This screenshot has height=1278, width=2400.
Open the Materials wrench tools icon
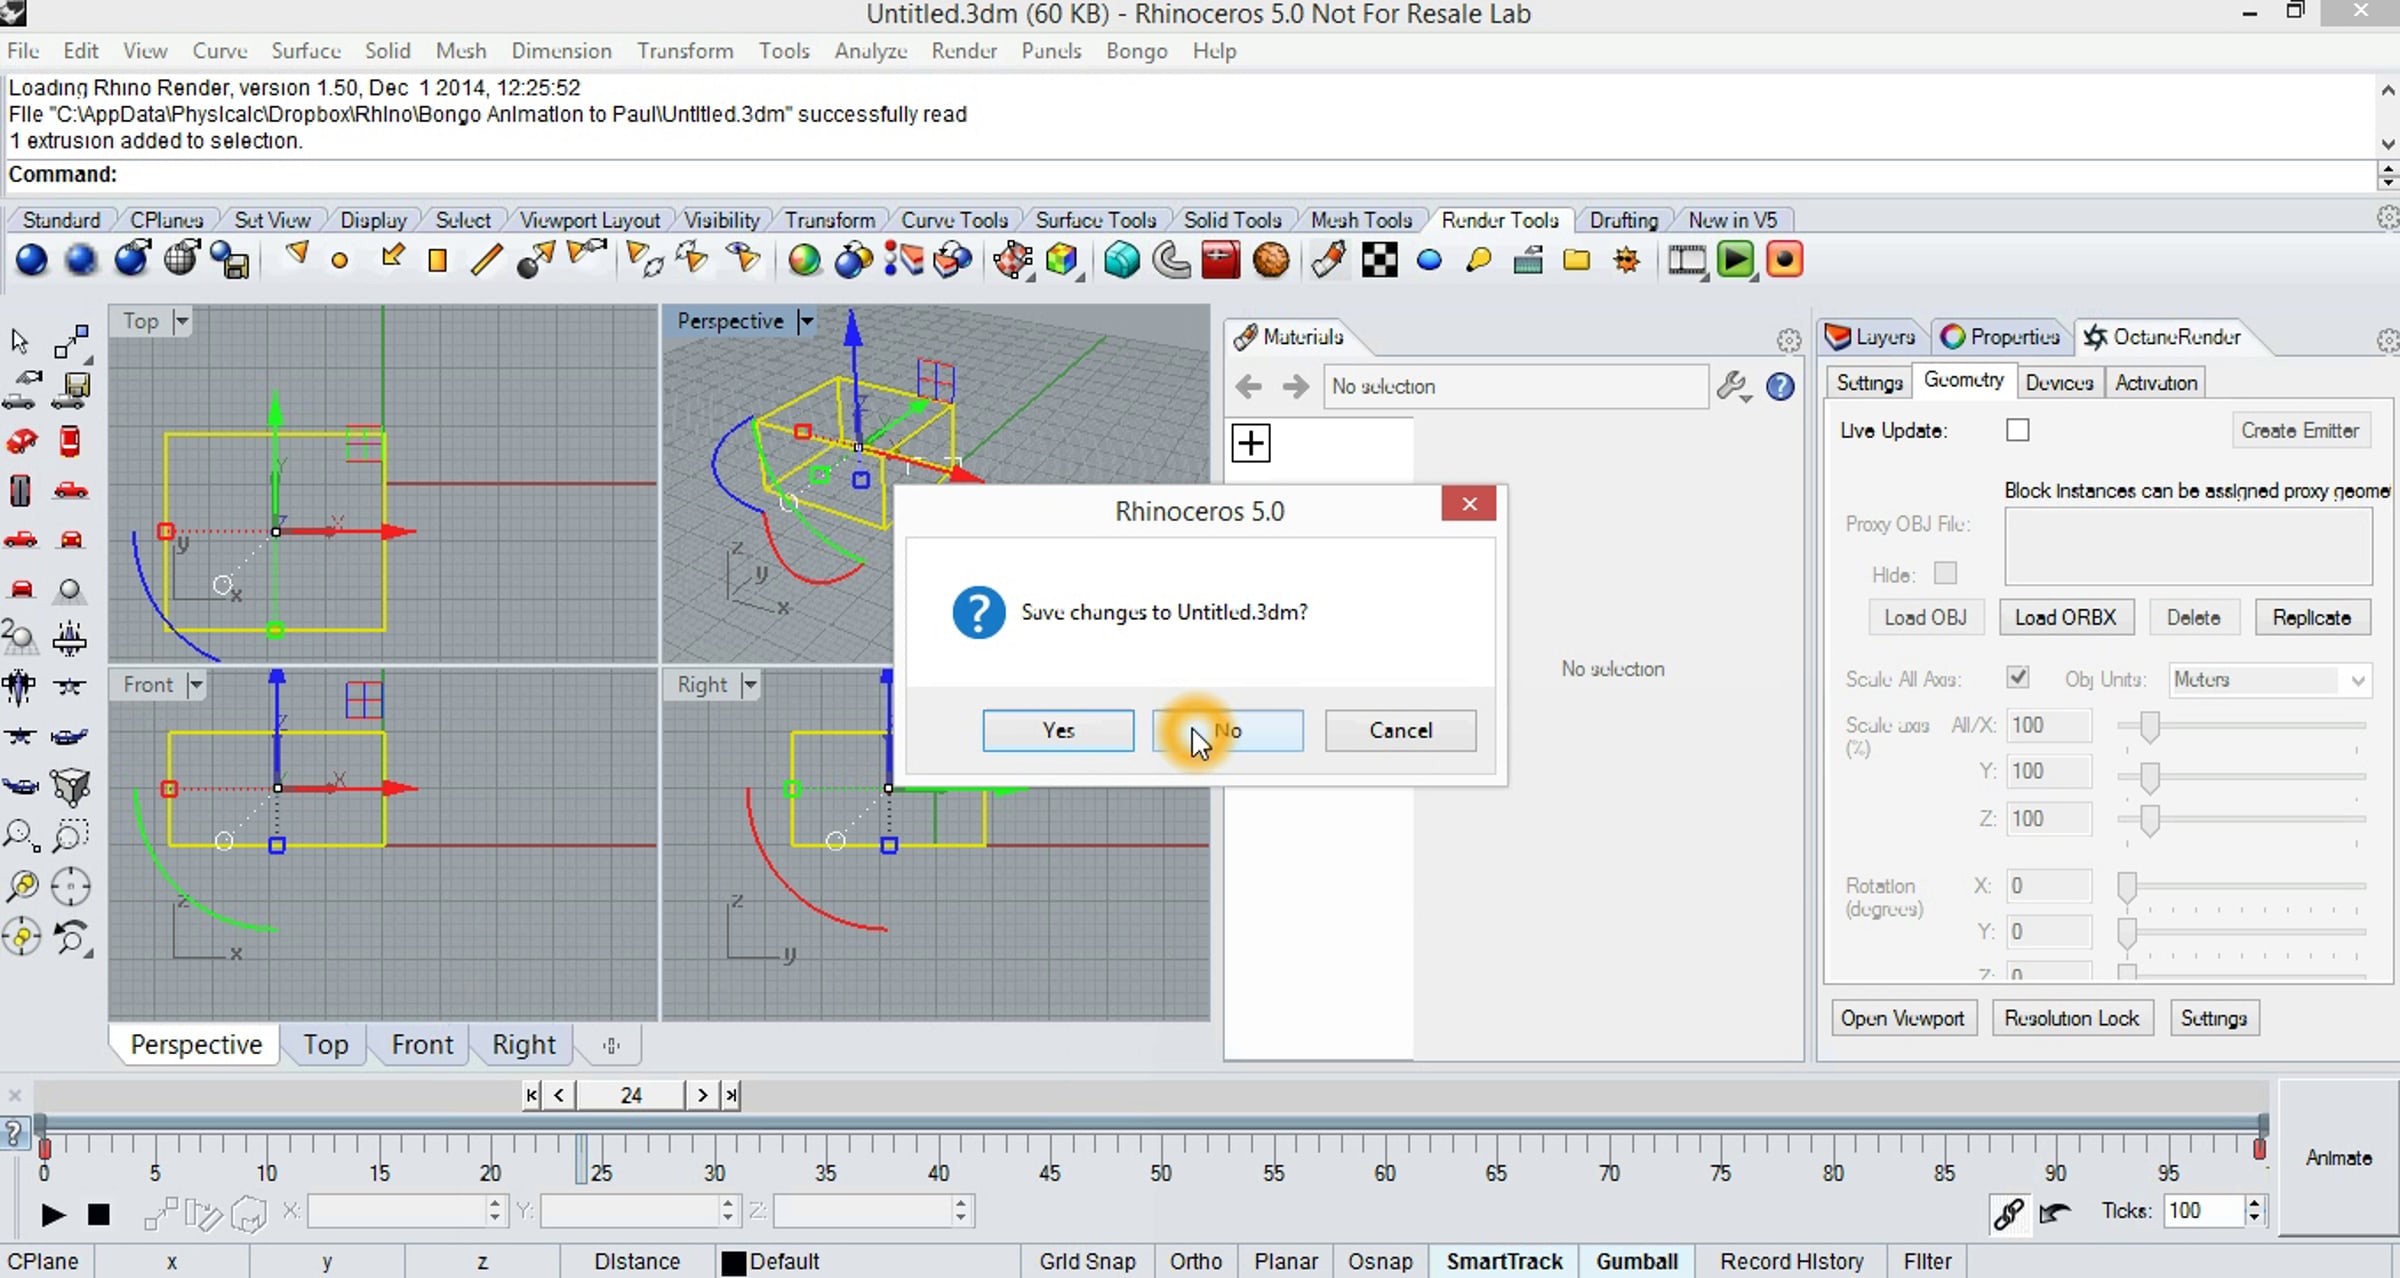(x=1733, y=386)
